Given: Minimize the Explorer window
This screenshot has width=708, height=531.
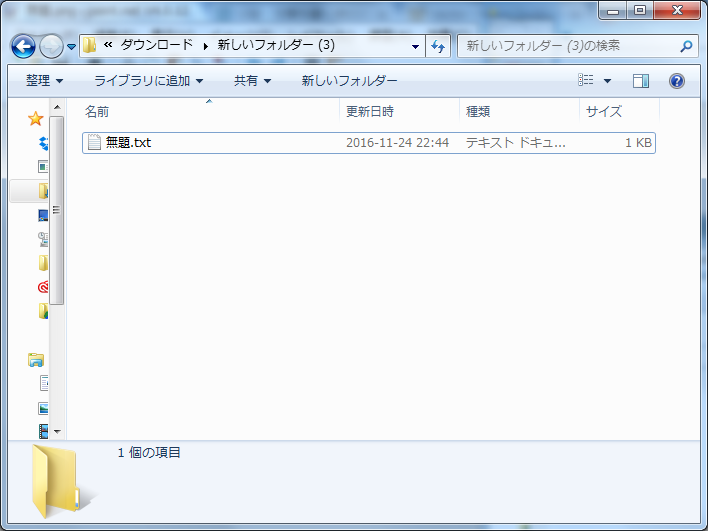Looking at the screenshot, I should coord(613,10).
